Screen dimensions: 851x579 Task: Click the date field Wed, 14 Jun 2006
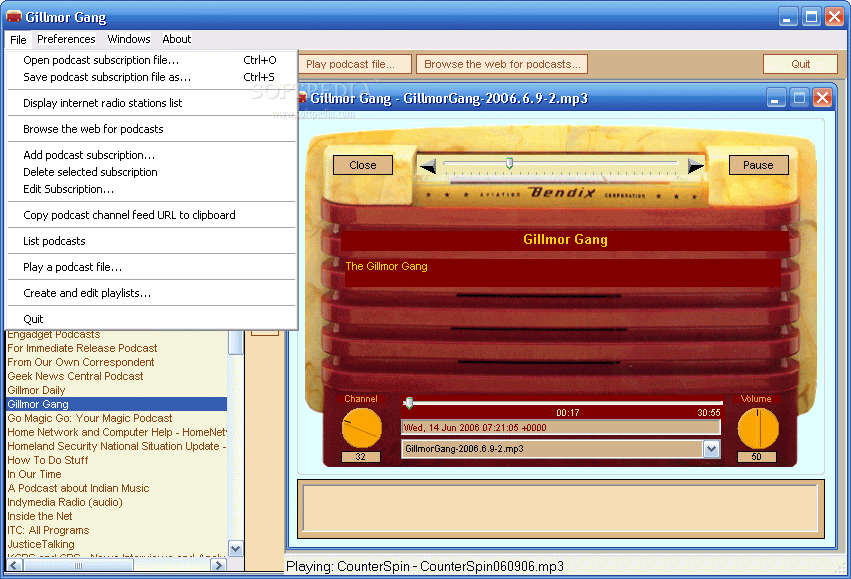point(561,428)
